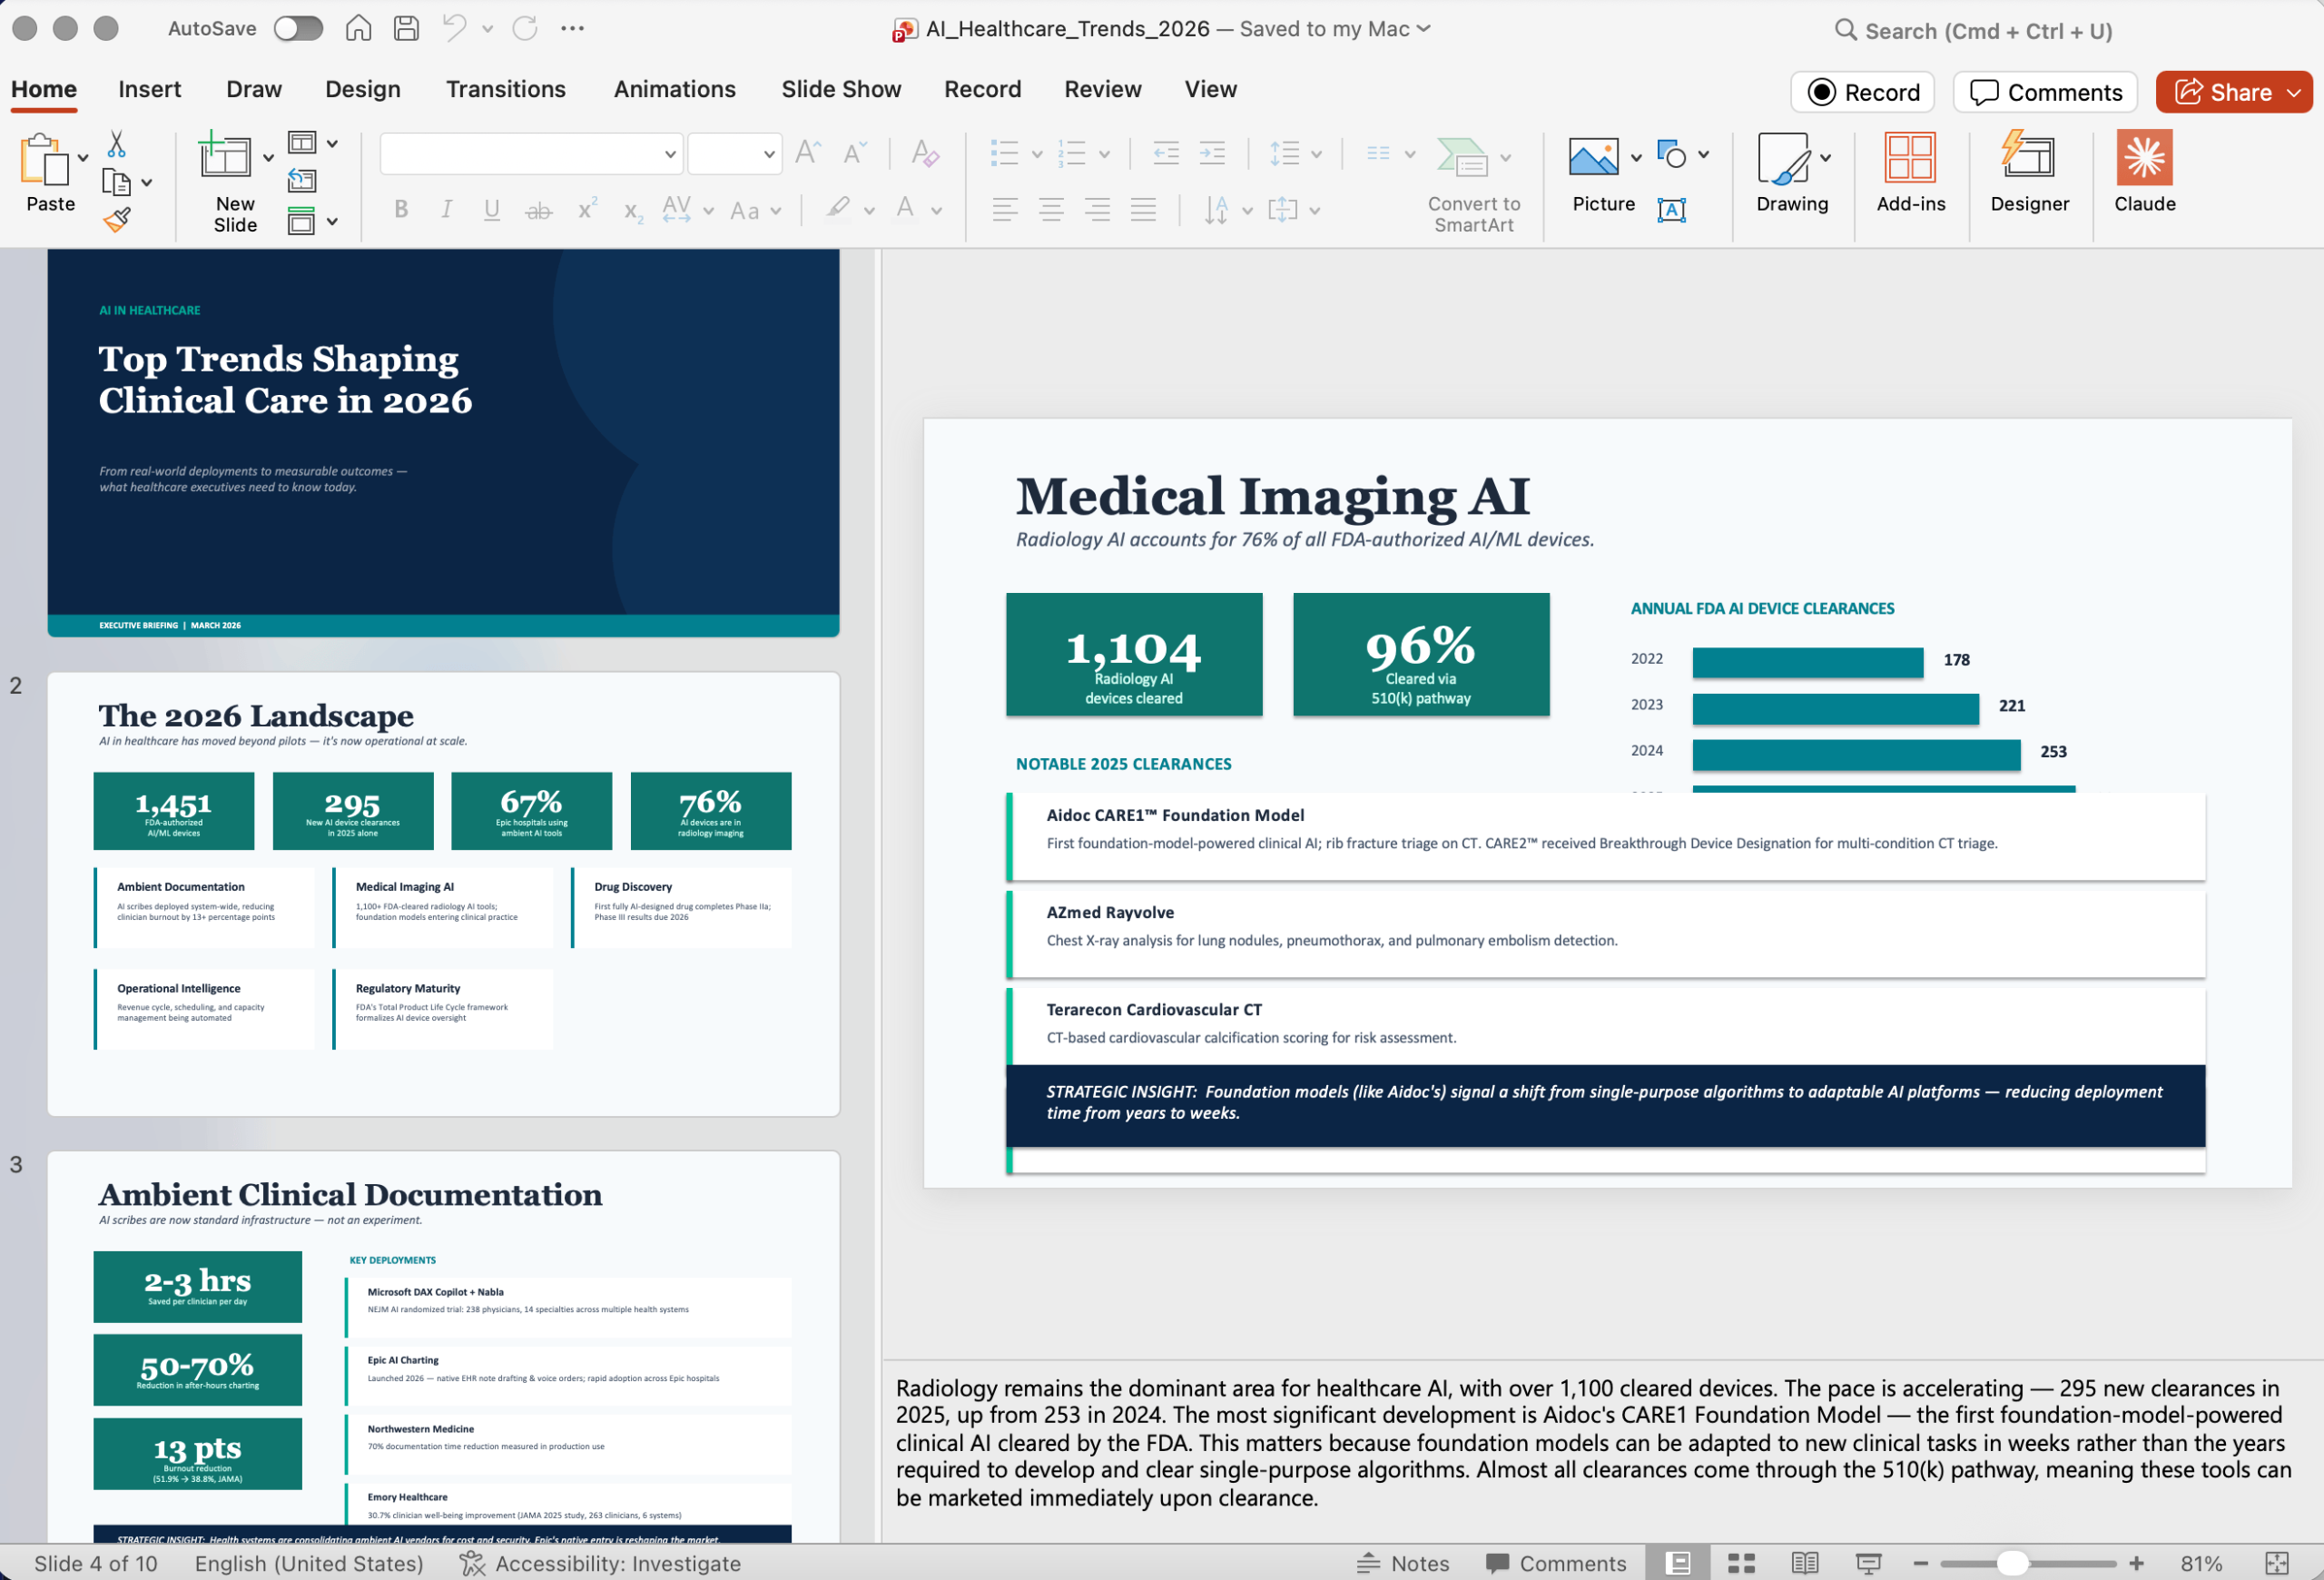2324x1580 pixels.
Task: Toggle underline formatting
Action: (x=491, y=209)
